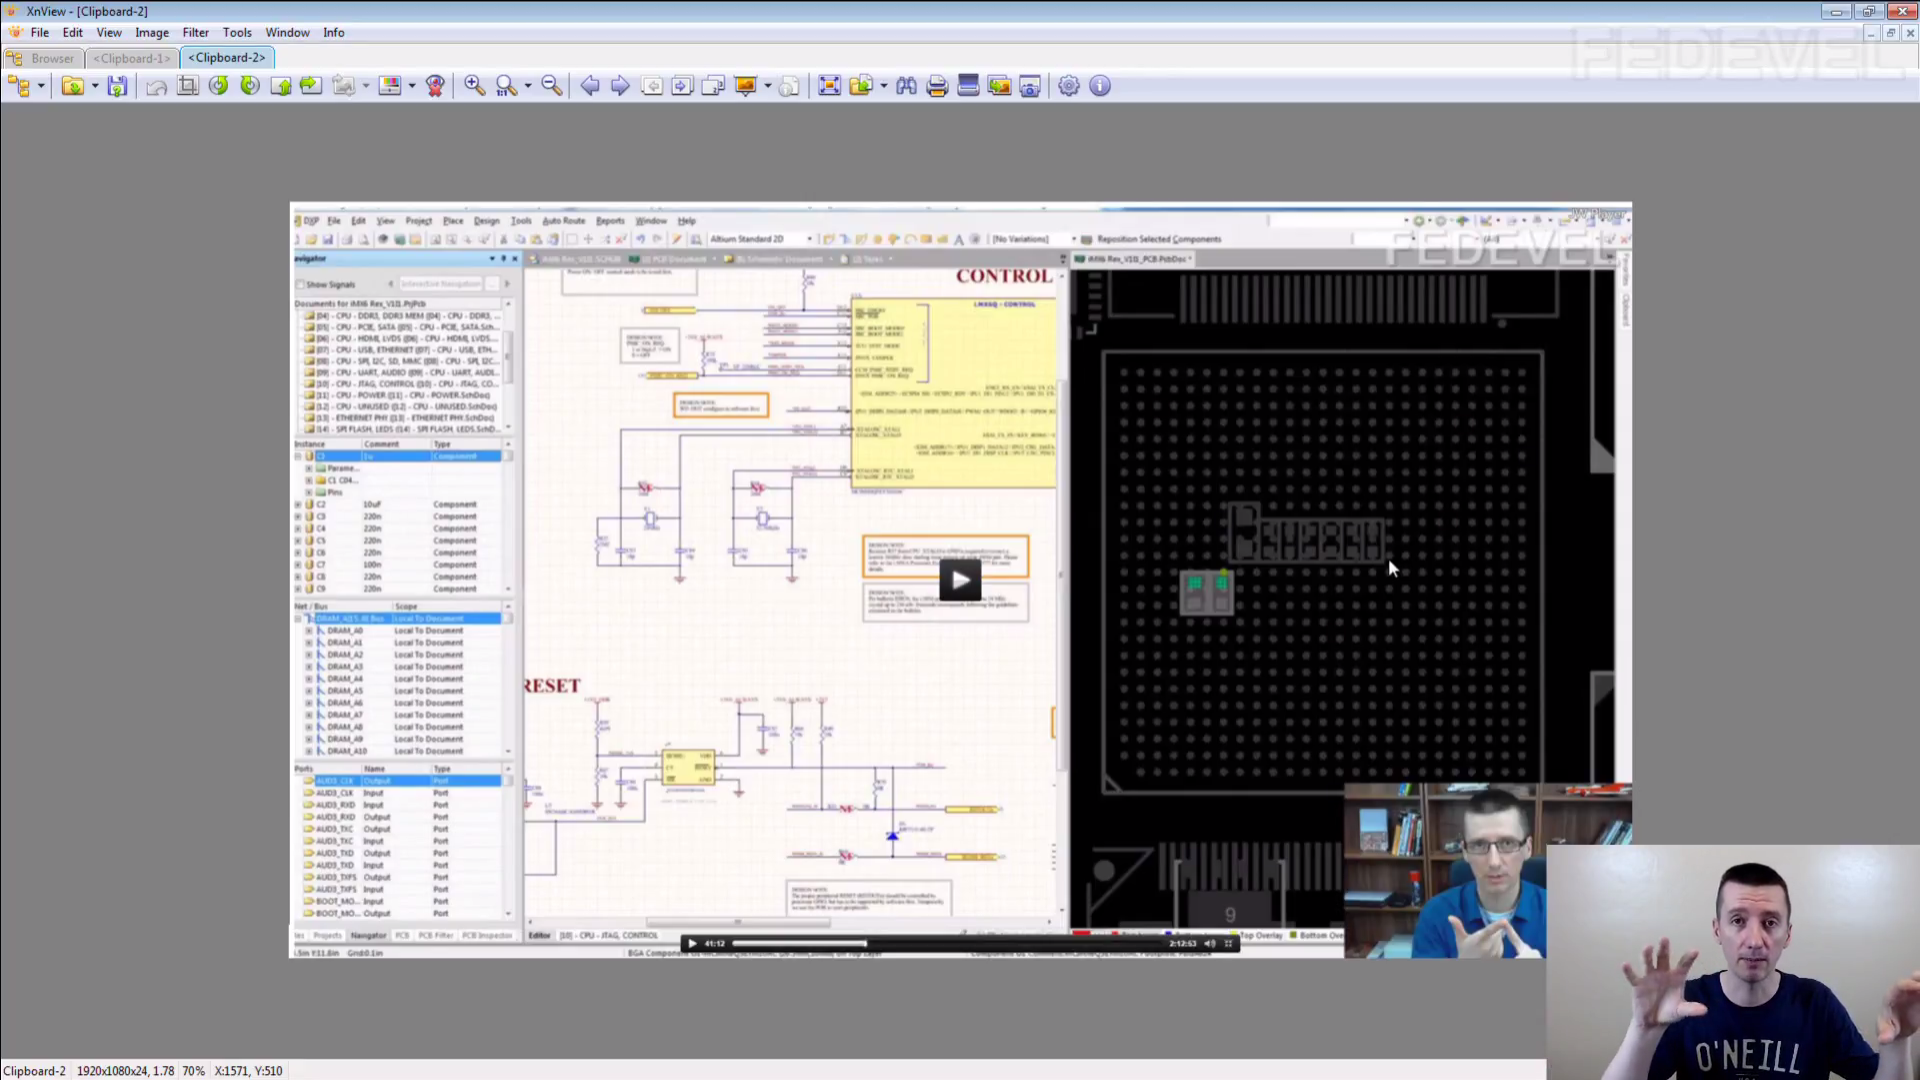Screen dimensions: 1920x1080
Task: Click the Save file toolbar icon
Action: [x=117, y=86]
